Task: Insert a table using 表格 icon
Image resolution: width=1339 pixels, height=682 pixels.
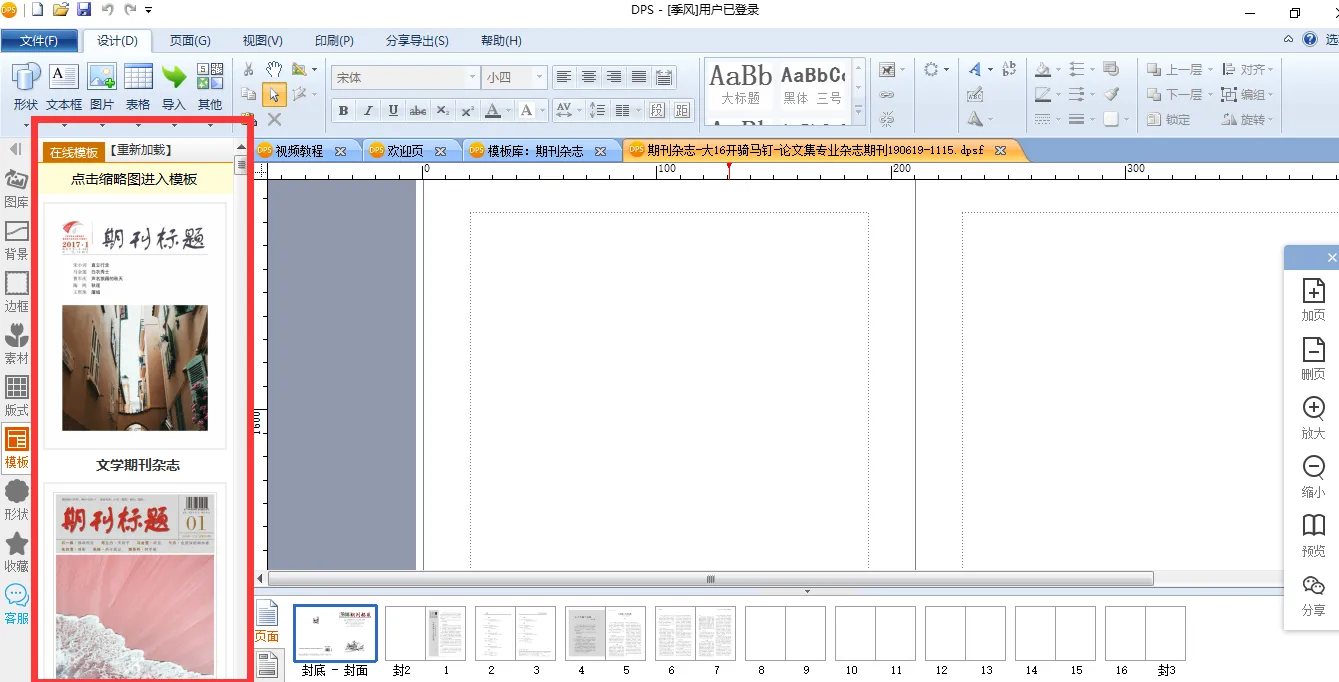Action: pyautogui.click(x=138, y=86)
